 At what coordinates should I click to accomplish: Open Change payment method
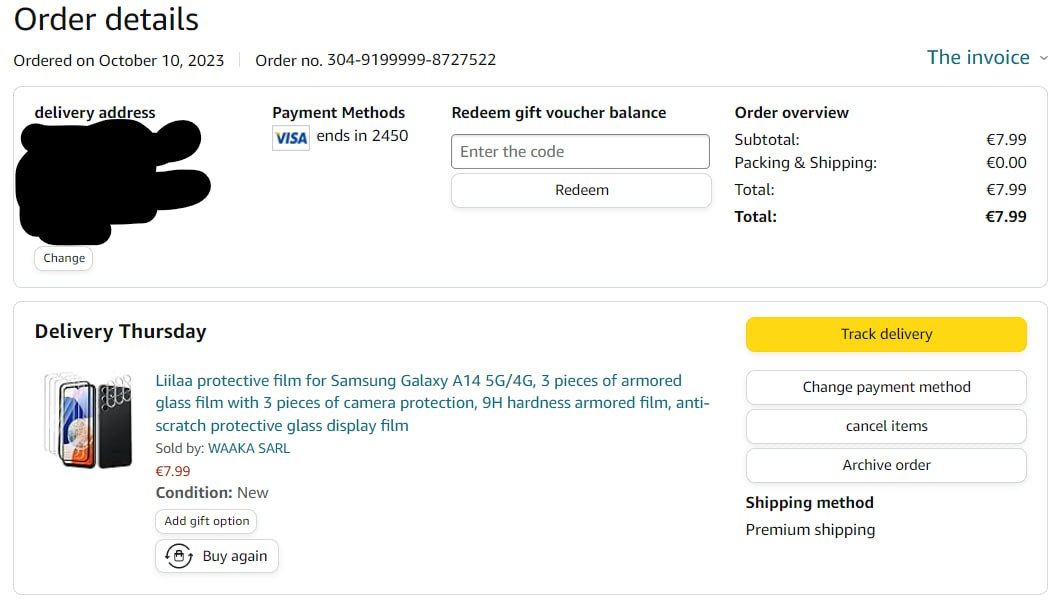point(886,387)
